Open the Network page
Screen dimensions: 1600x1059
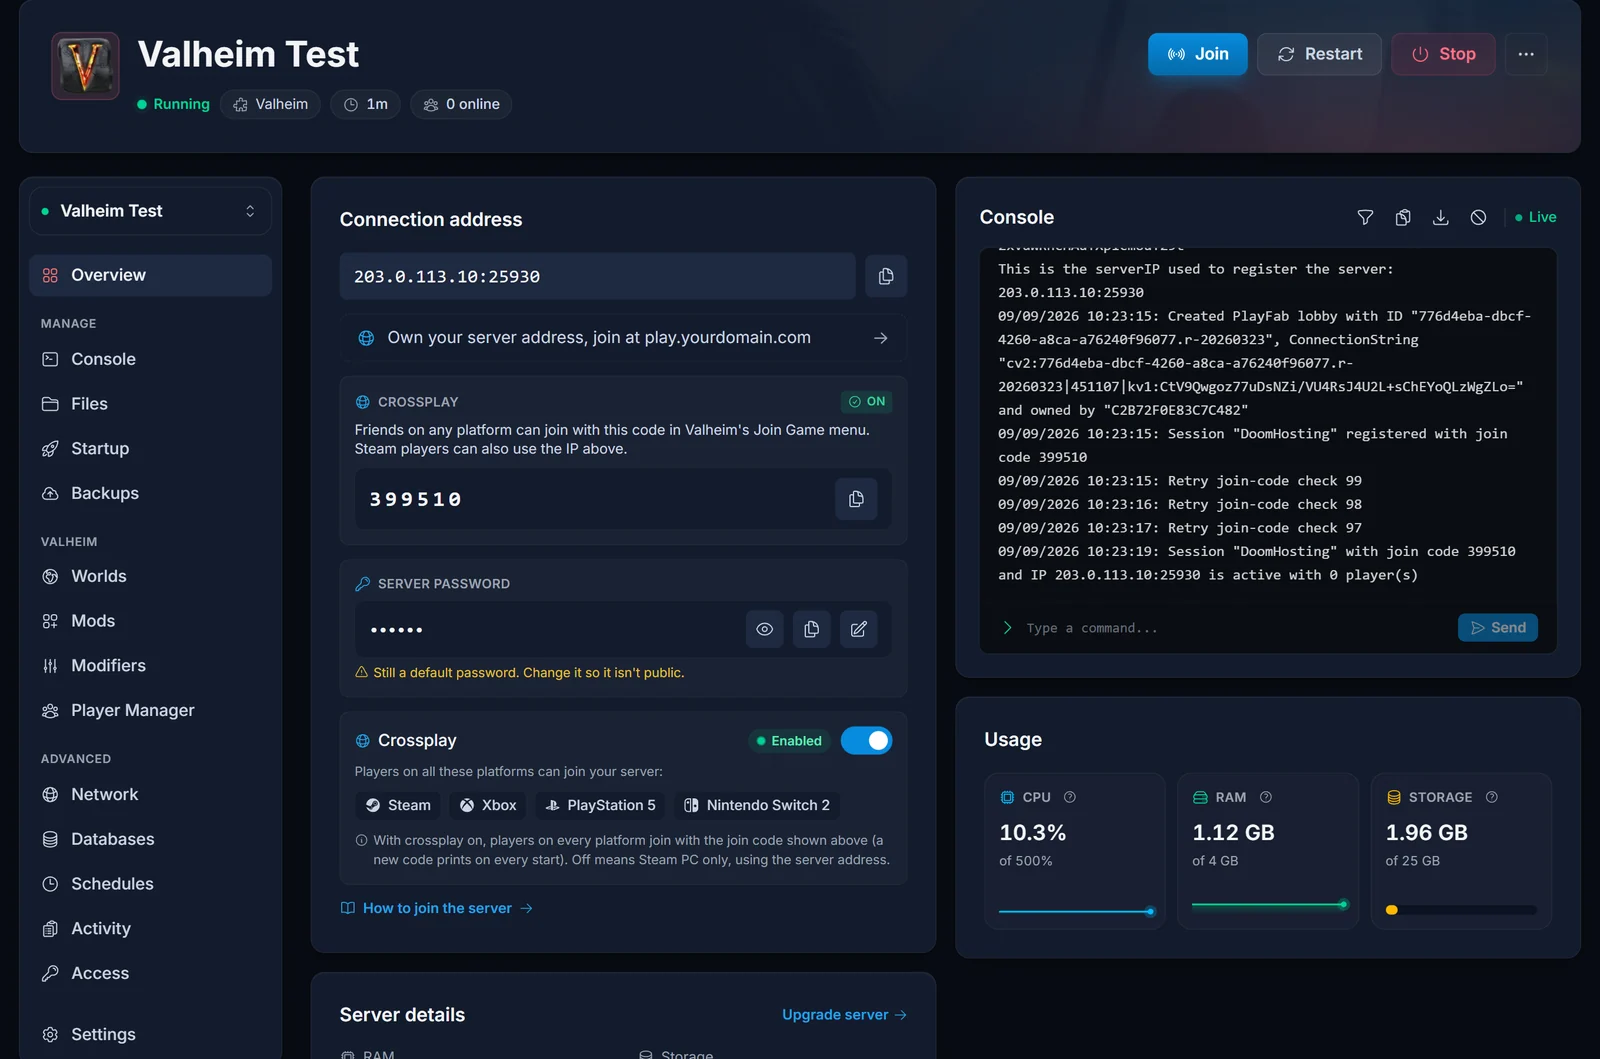[x=150, y=794]
